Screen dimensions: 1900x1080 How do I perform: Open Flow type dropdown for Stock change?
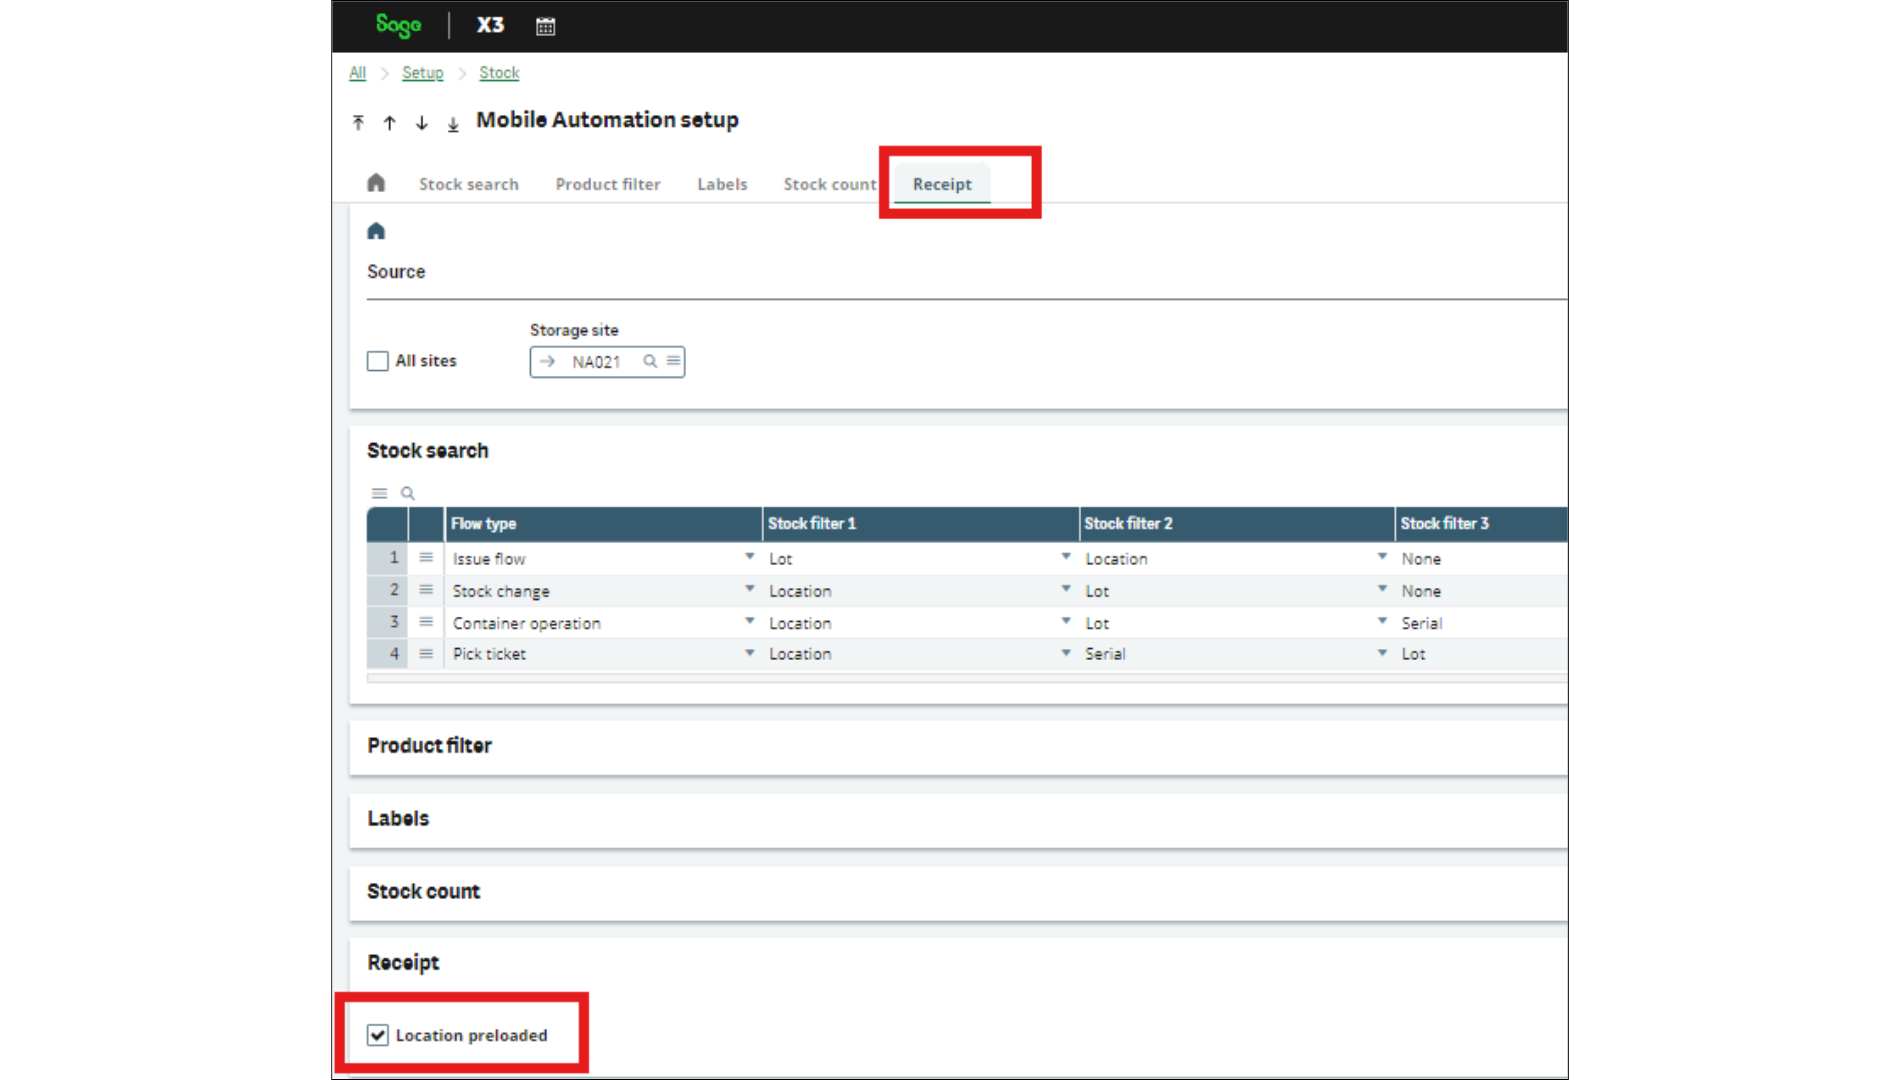(x=749, y=589)
